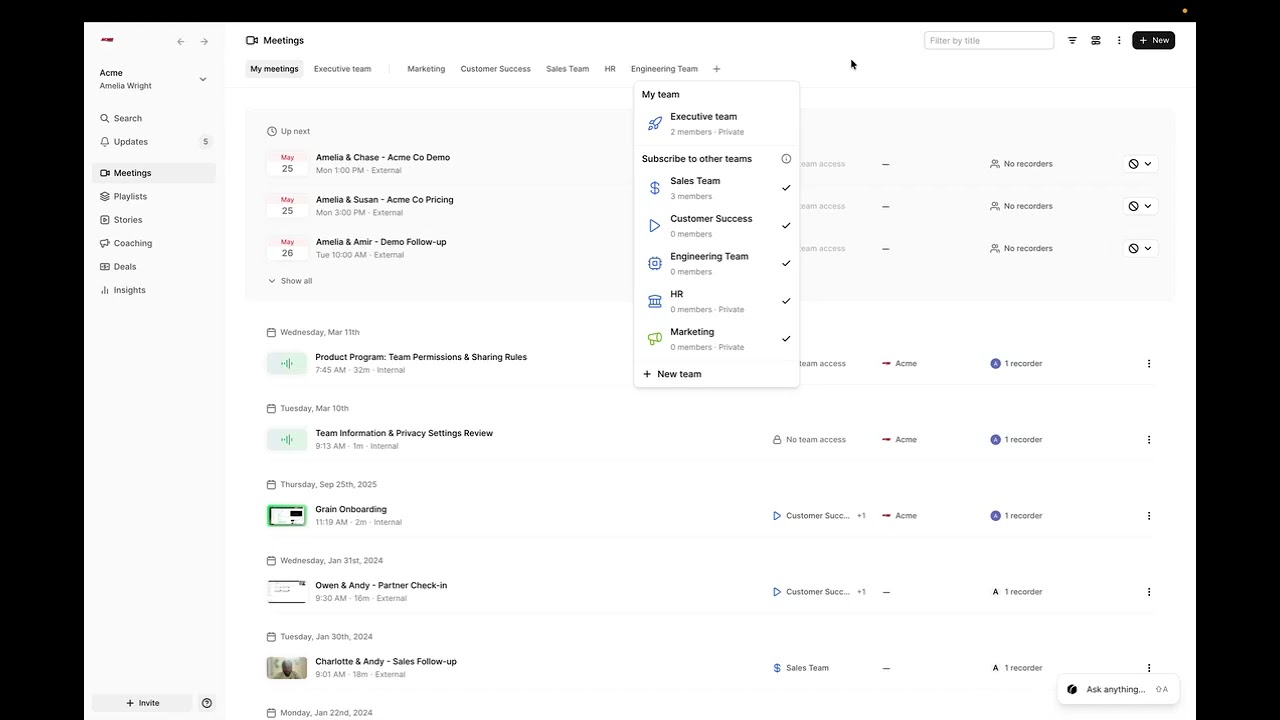This screenshot has height=720, width=1280.
Task: Click the help question mark icon
Action: coord(207,703)
